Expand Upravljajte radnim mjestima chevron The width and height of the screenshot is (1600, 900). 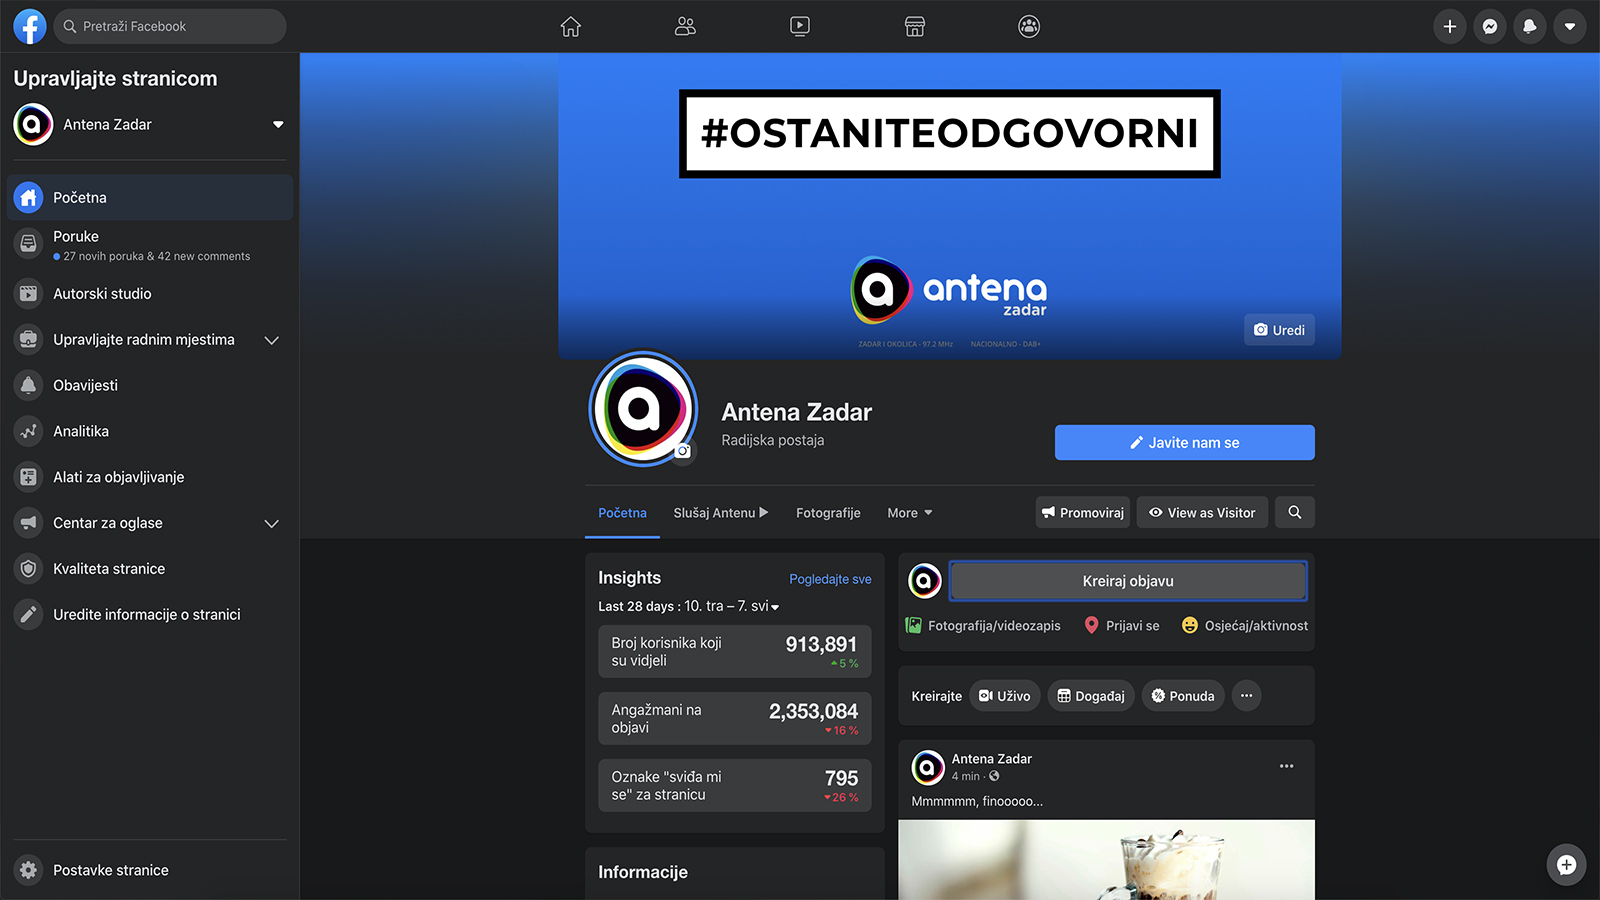pyautogui.click(x=271, y=340)
